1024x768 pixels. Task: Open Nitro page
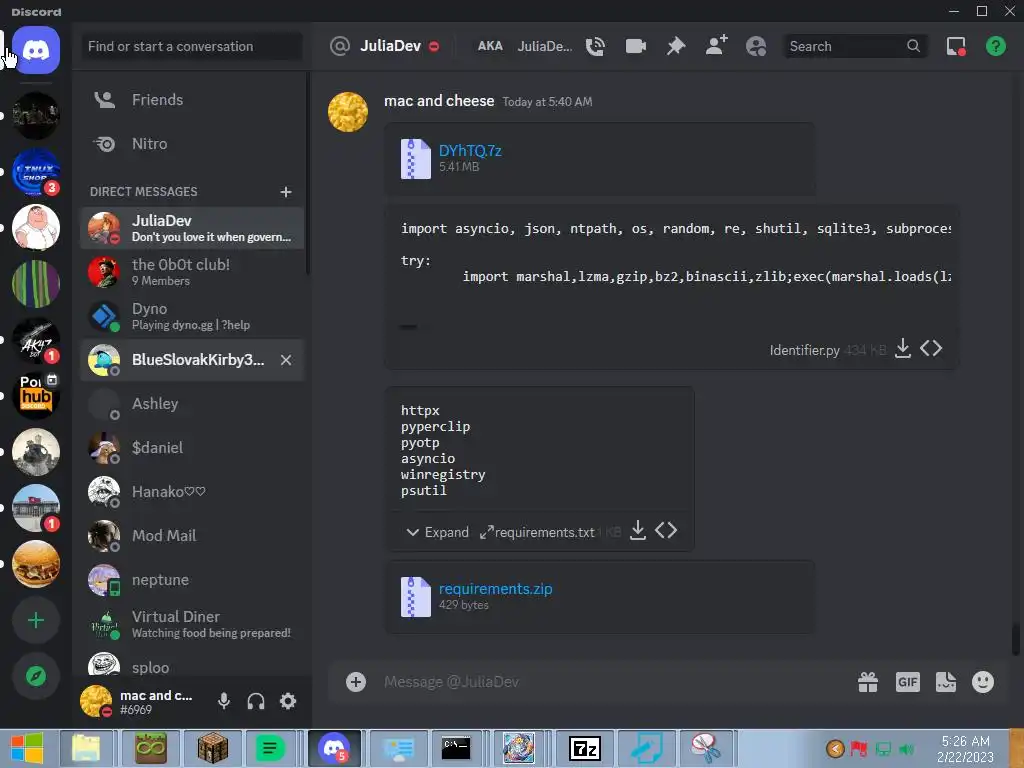tap(192, 144)
